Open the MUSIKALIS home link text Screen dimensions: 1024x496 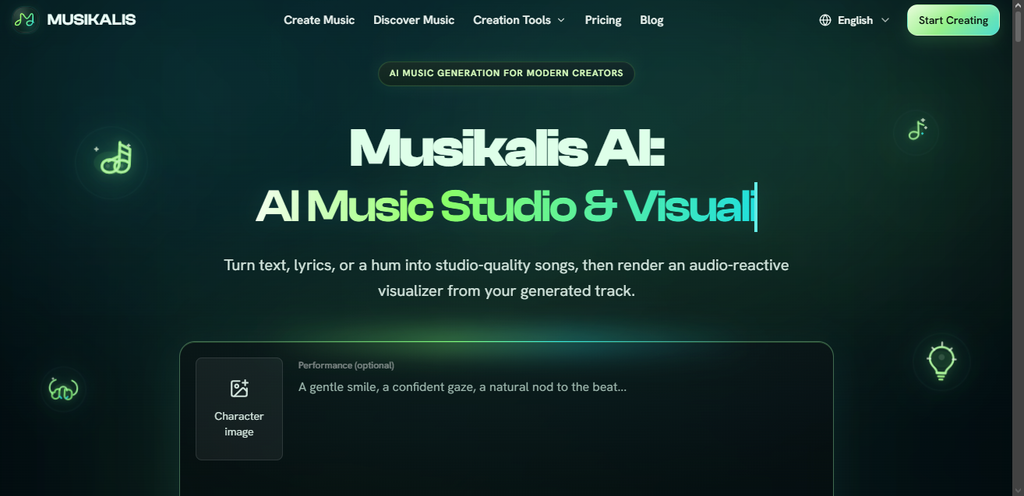(91, 20)
